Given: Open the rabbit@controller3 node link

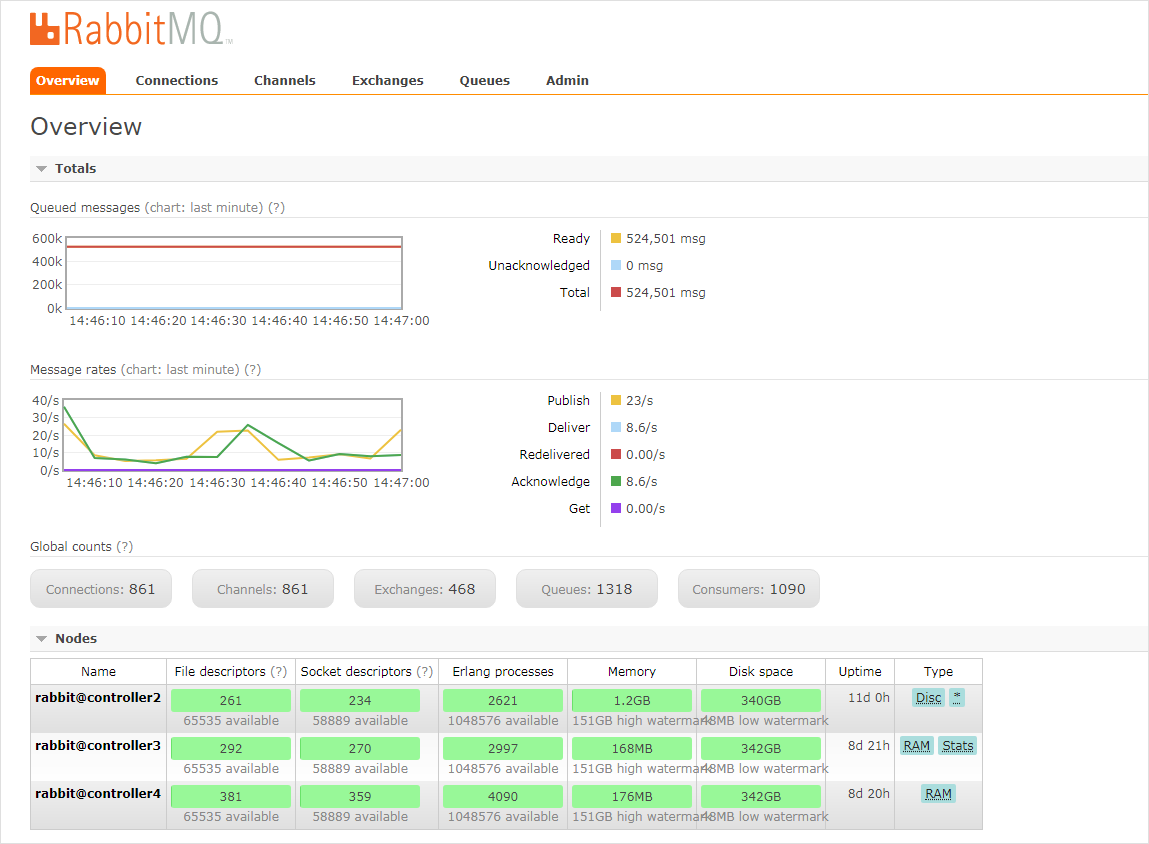Looking at the screenshot, I should pyautogui.click(x=98, y=745).
